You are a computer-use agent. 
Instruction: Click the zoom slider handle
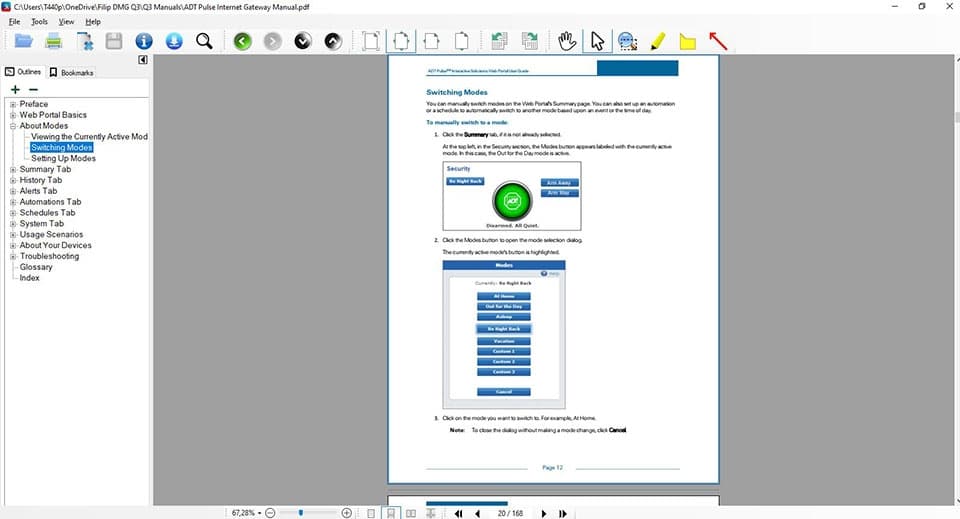[301, 513]
